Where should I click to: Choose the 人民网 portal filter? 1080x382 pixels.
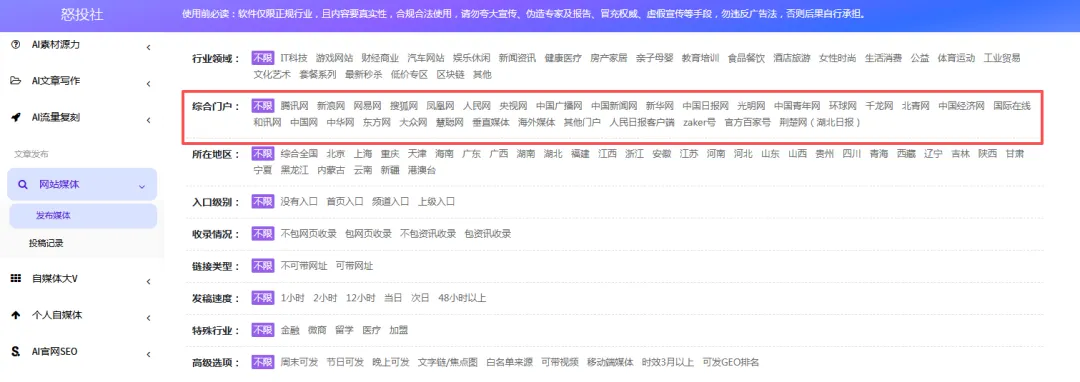coord(477,106)
